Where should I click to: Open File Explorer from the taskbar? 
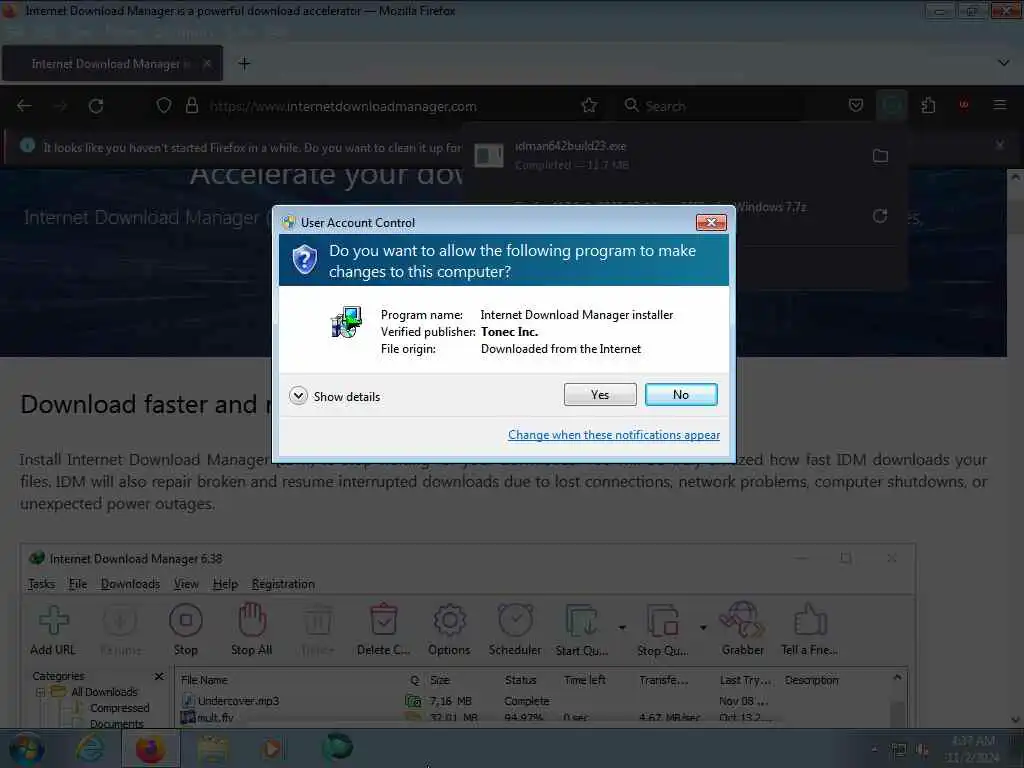coord(212,749)
